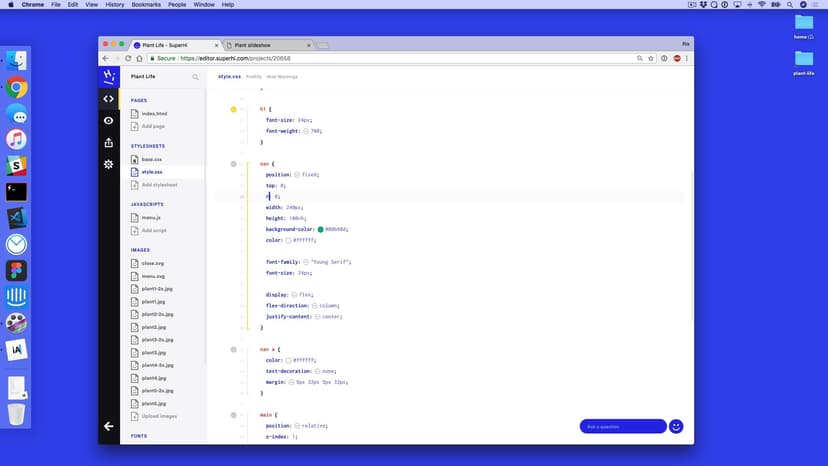The width and height of the screenshot is (828, 466).
Task: Open the View menu in menu bar
Action: click(x=92, y=5)
